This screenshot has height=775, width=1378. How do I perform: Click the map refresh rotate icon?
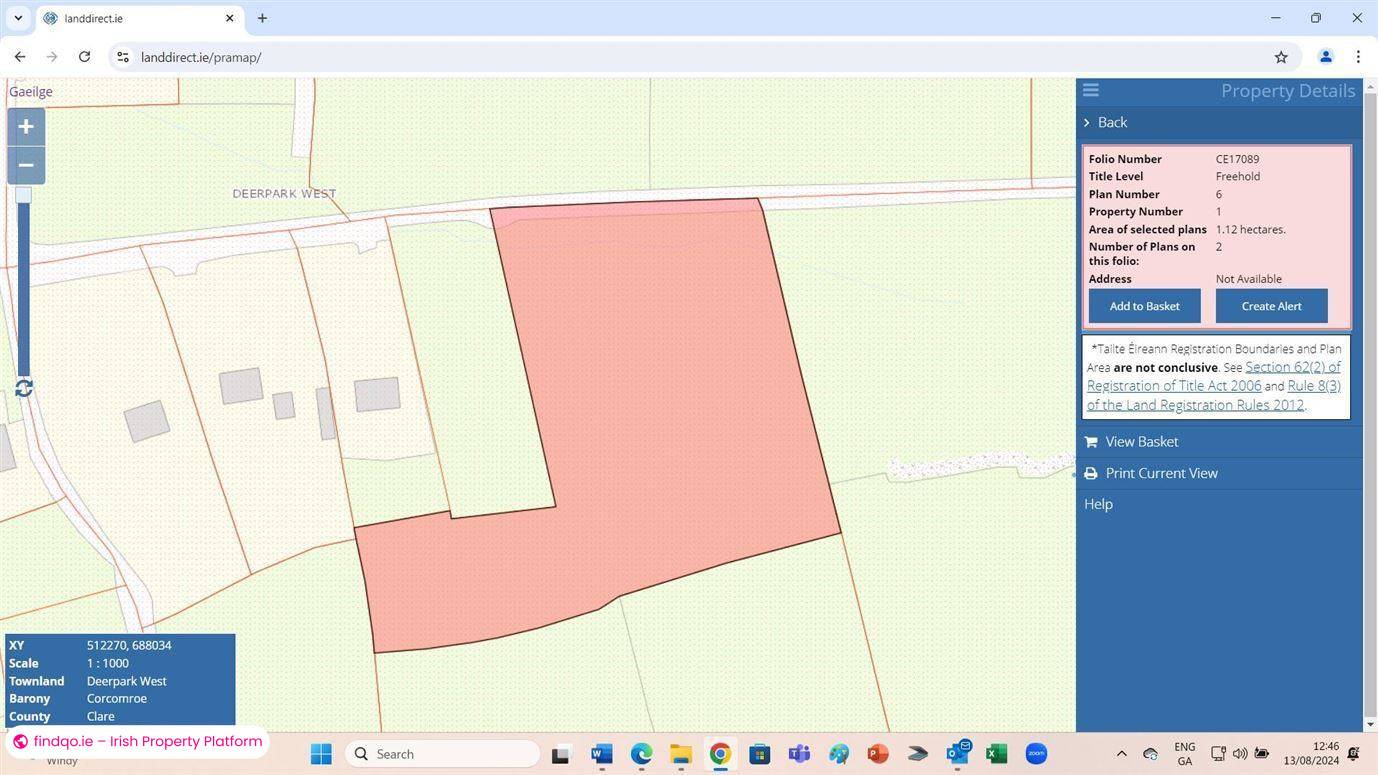click(24, 388)
